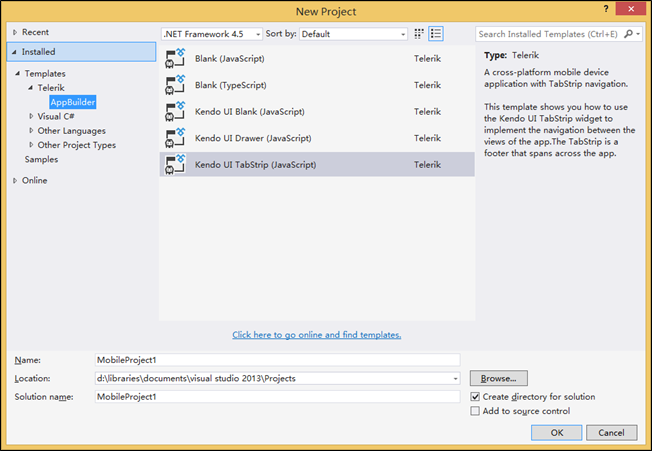Click the Cancel button
The width and height of the screenshot is (652, 451).
(x=611, y=433)
